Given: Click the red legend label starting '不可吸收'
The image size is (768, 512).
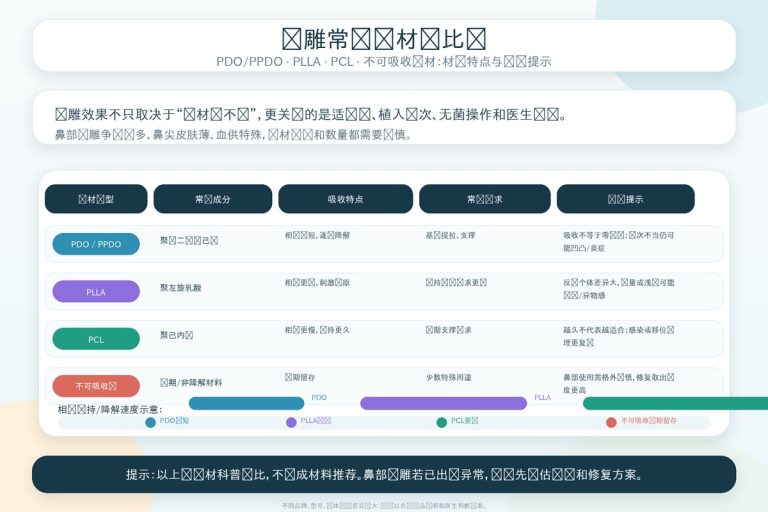Looking at the screenshot, I should 648,420.
